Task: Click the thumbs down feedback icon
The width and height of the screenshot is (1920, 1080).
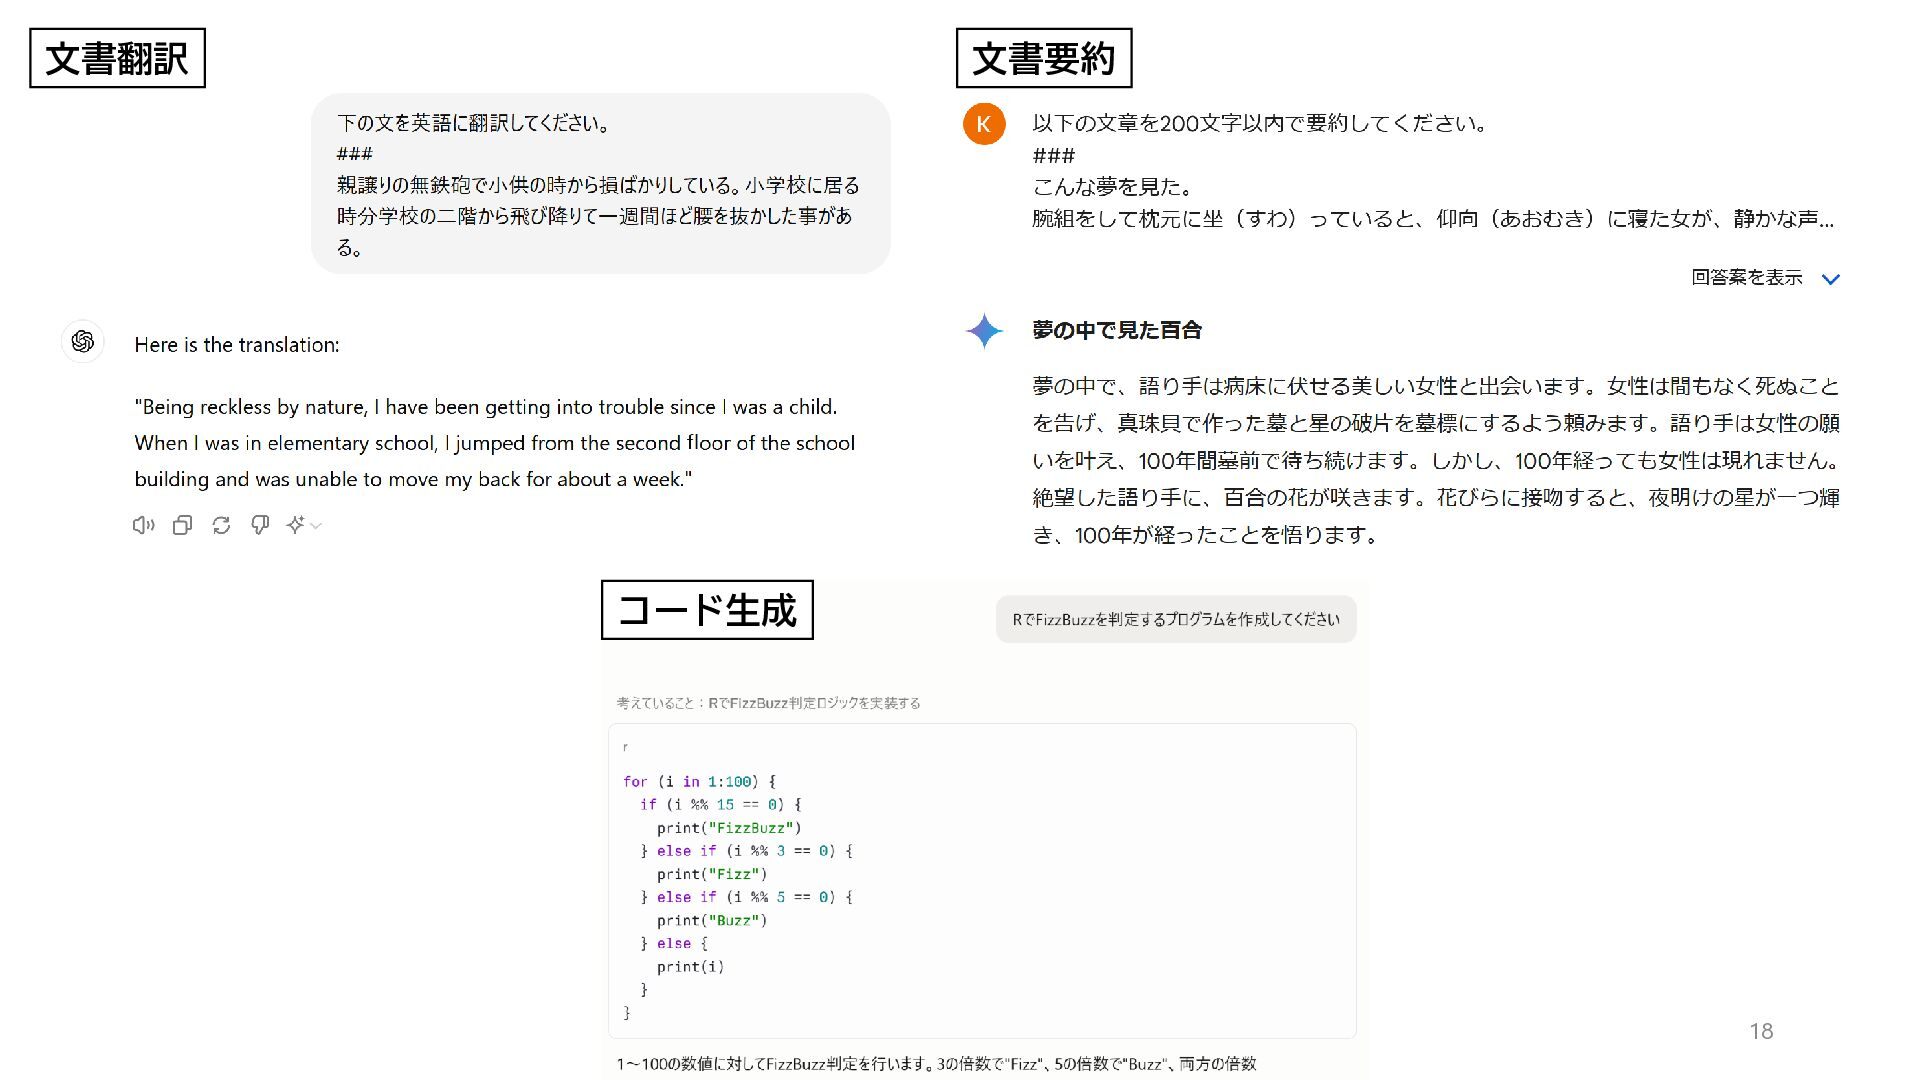Action: [x=260, y=525]
